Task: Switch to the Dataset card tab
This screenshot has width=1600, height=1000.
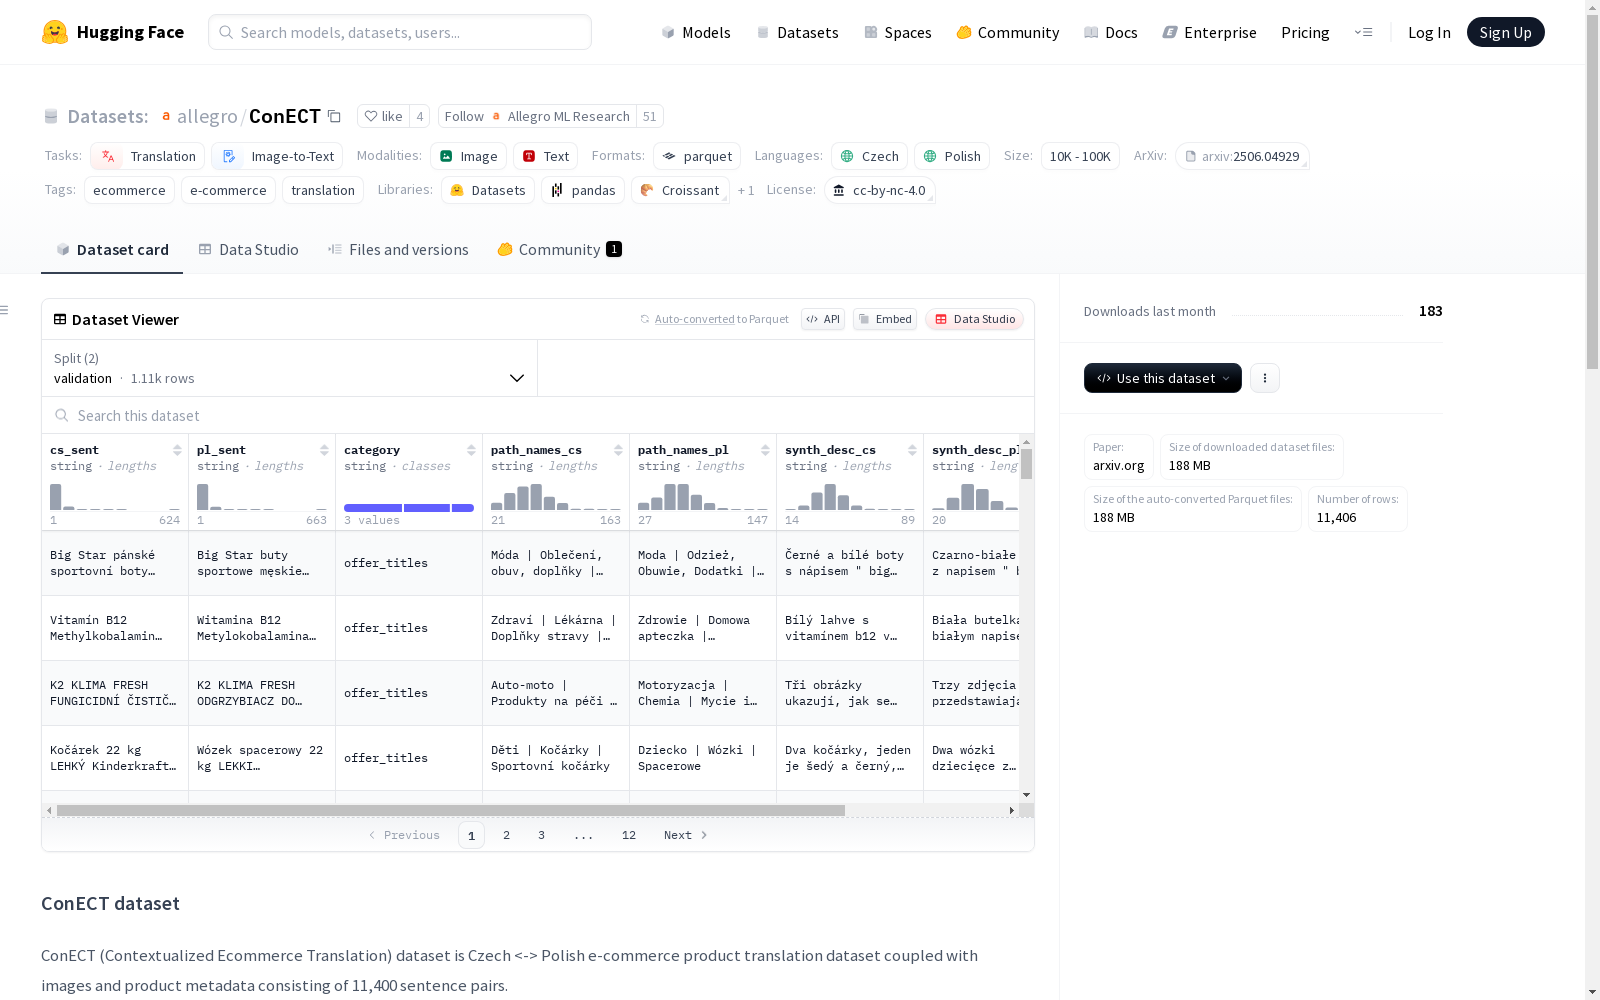Action: (112, 249)
